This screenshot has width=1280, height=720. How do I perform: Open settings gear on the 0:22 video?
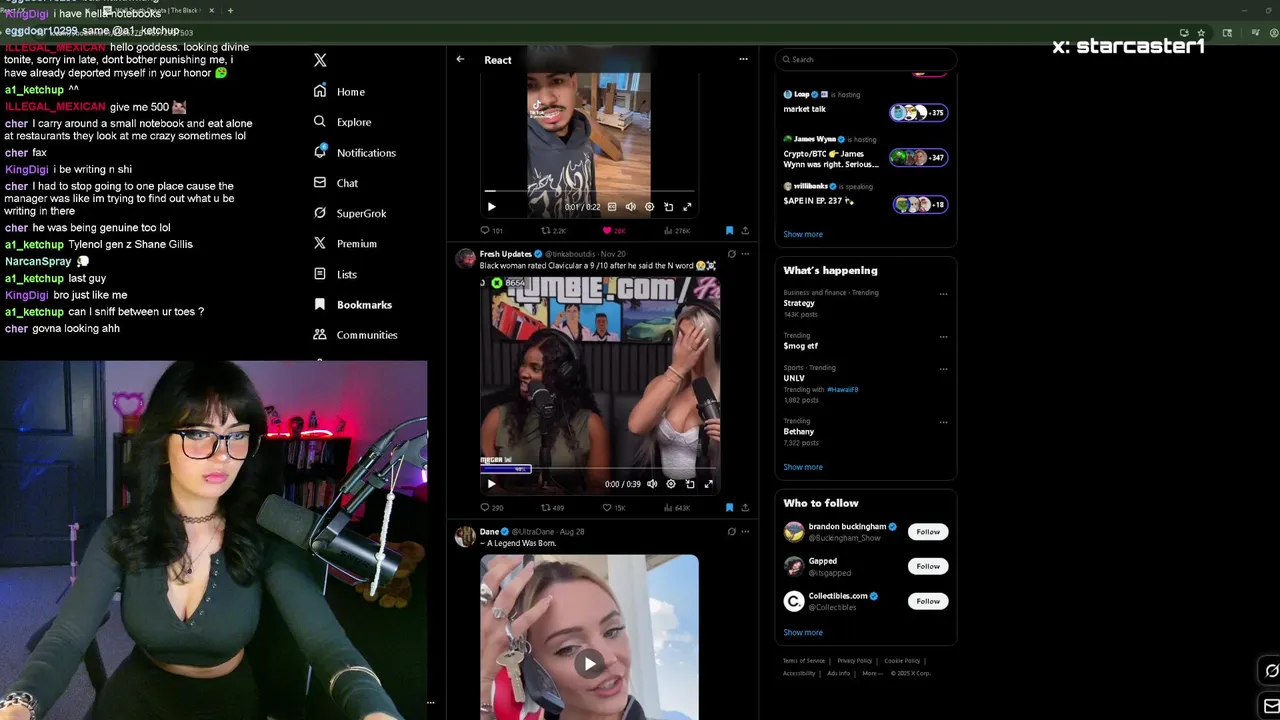(x=649, y=207)
